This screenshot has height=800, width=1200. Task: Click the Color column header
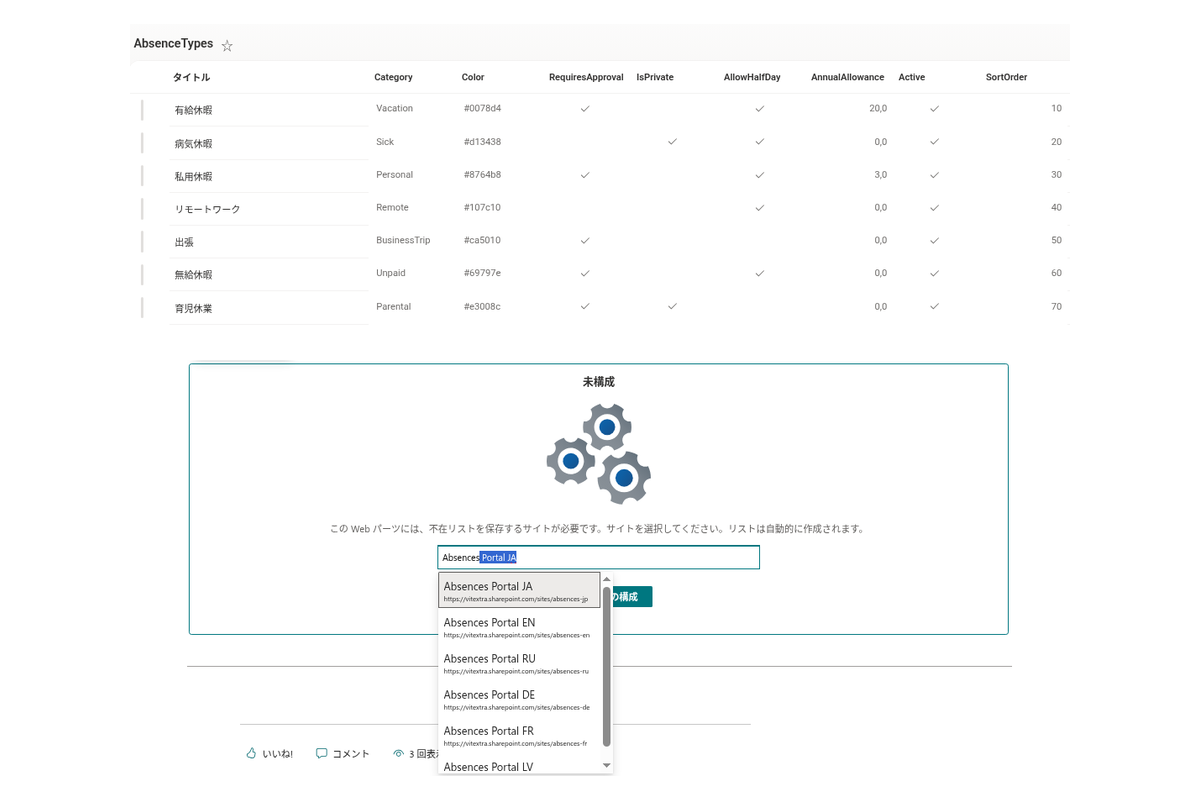coord(473,77)
